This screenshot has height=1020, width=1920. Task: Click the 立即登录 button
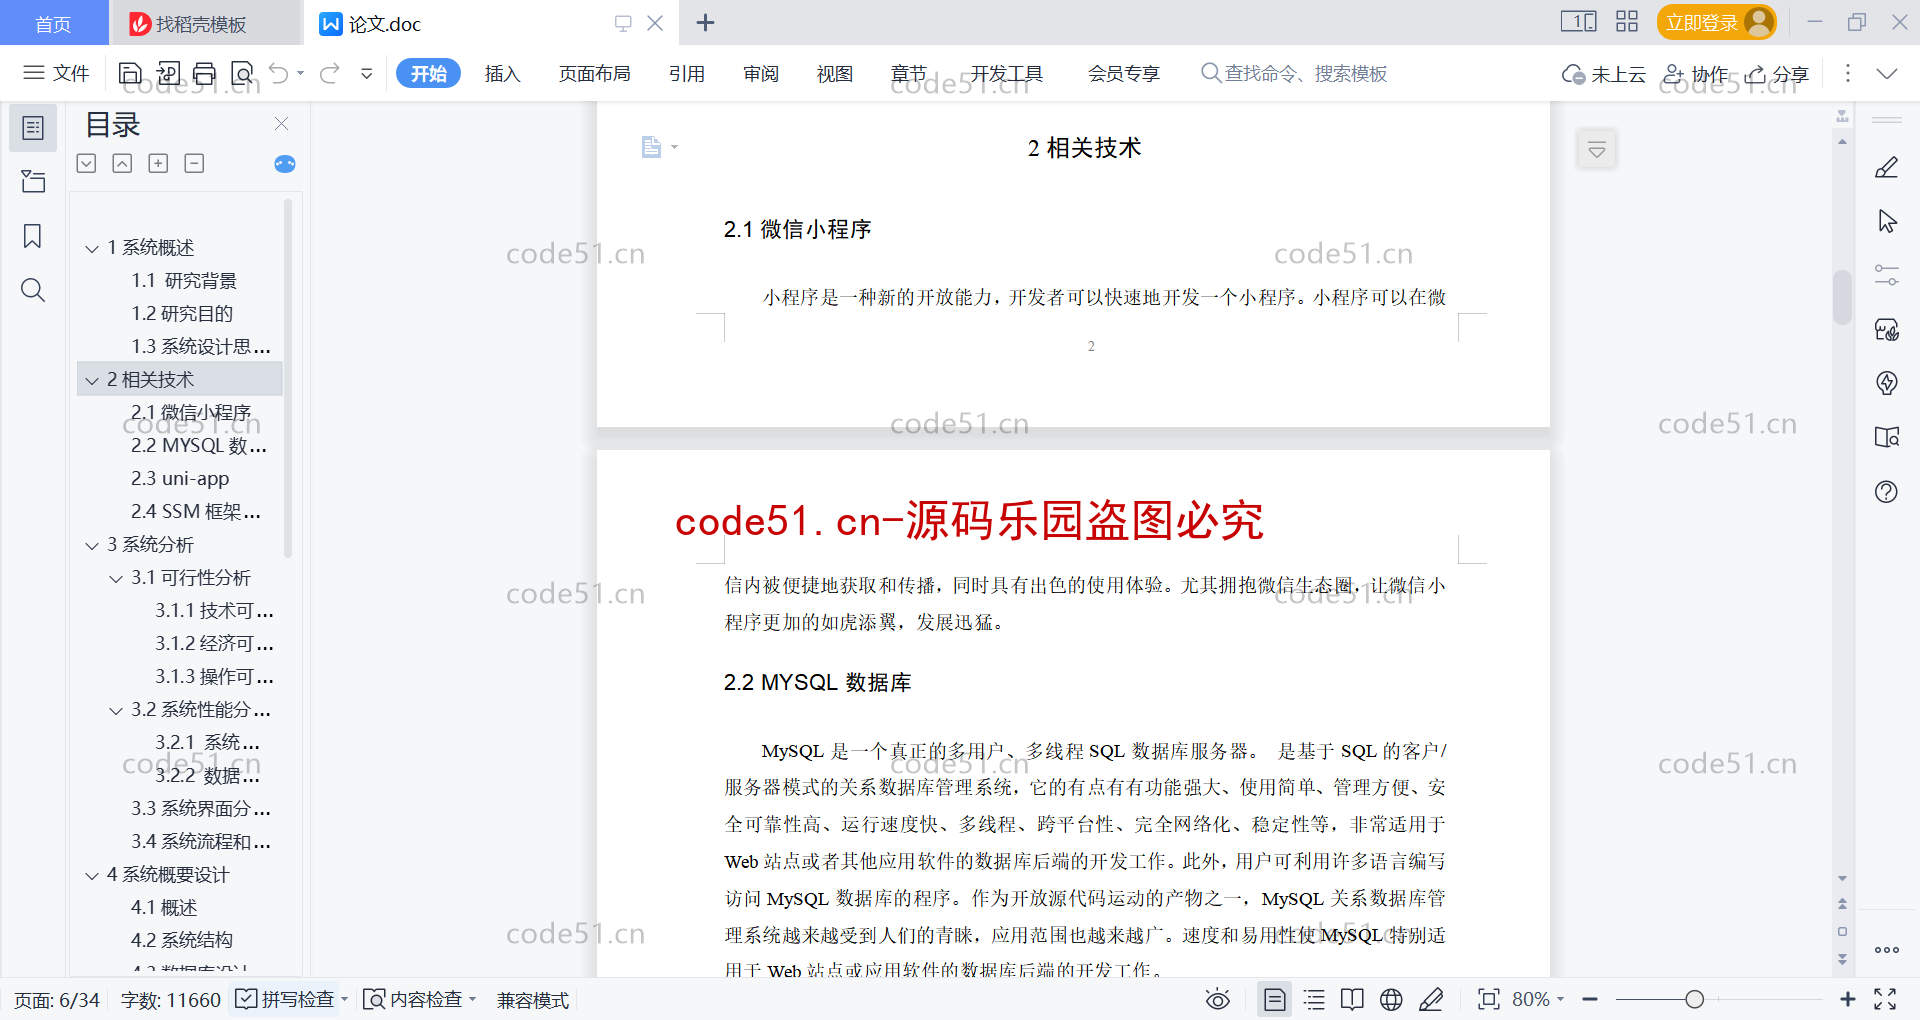[x=1716, y=22]
